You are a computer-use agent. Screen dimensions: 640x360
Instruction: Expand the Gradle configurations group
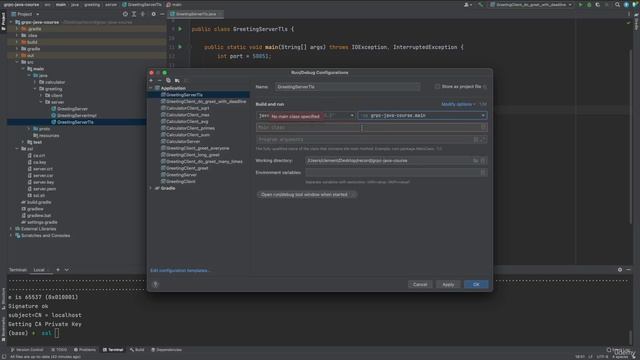[151, 188]
